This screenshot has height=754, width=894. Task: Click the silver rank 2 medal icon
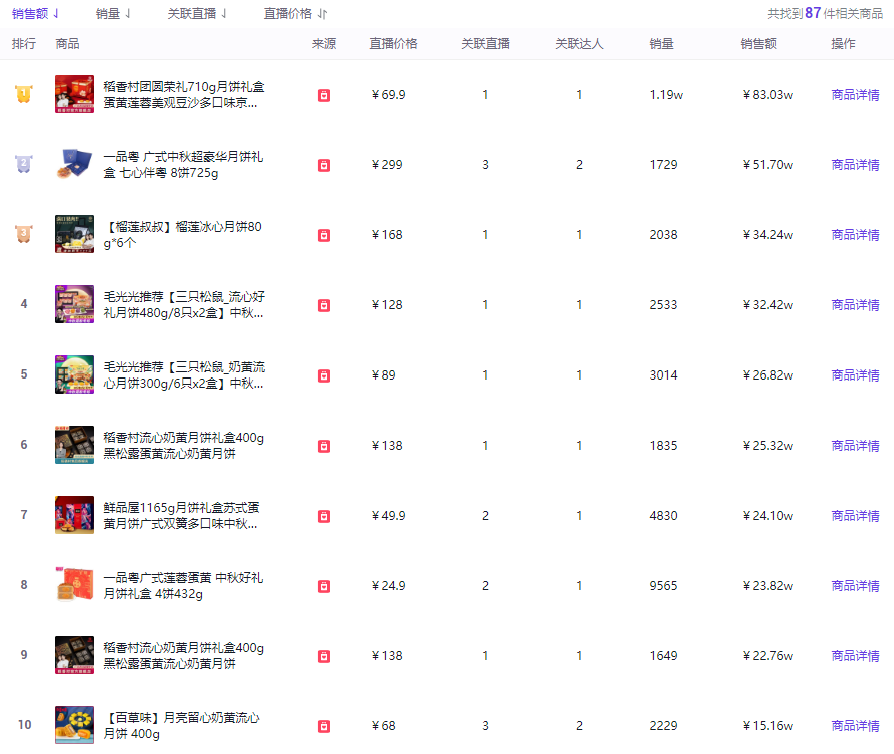[x=24, y=164]
